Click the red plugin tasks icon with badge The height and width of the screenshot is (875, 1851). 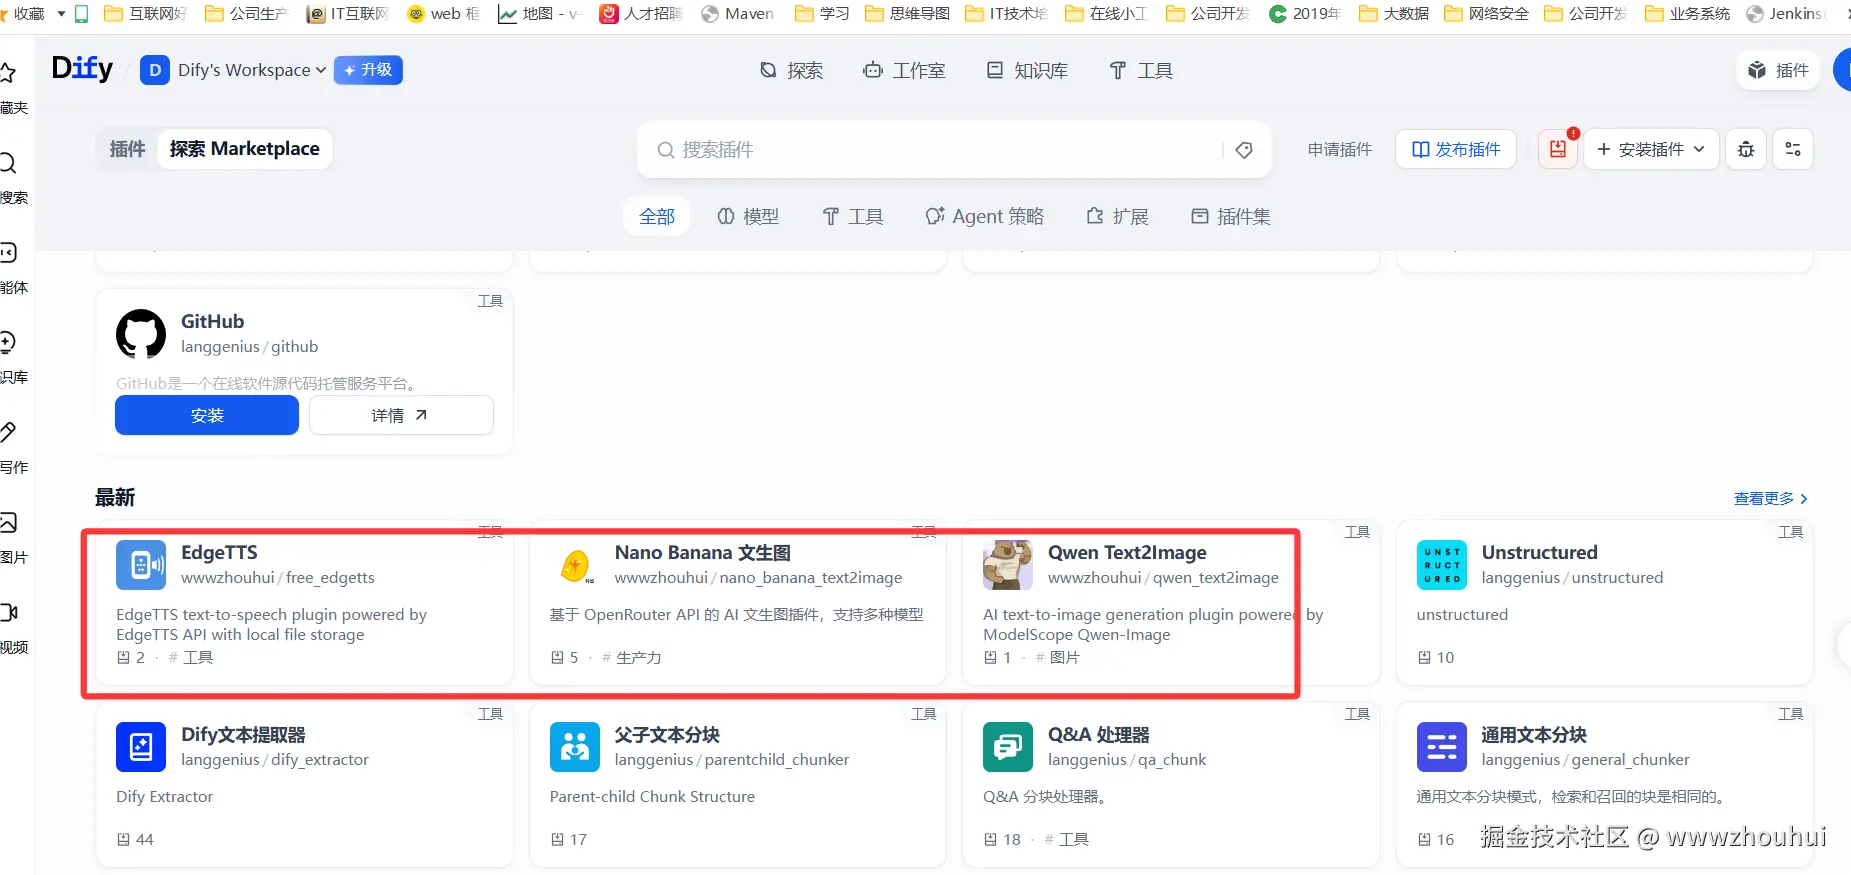click(1558, 150)
